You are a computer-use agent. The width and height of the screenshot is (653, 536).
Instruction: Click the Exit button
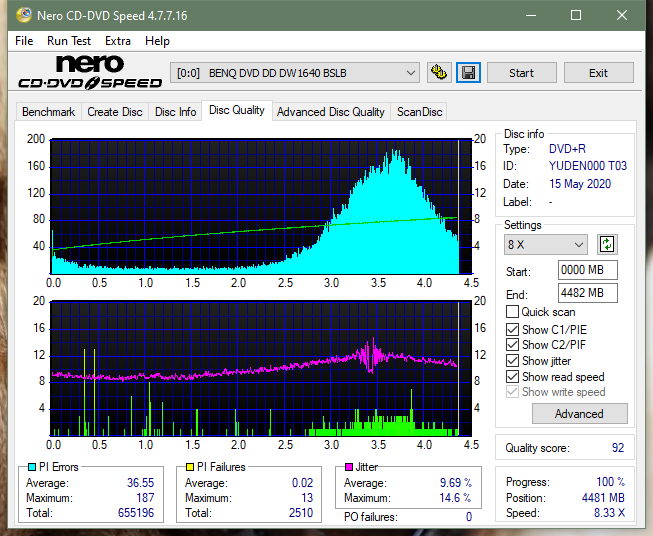coord(598,73)
